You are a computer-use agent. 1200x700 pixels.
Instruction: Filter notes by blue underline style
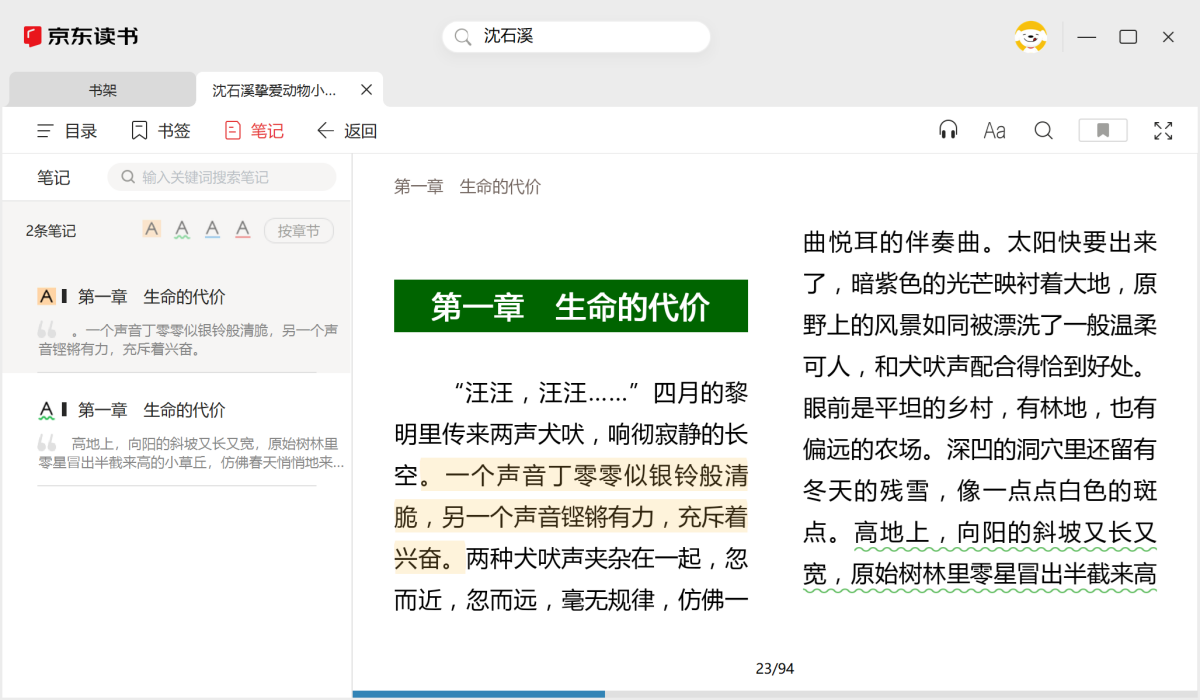pyautogui.click(x=212, y=230)
